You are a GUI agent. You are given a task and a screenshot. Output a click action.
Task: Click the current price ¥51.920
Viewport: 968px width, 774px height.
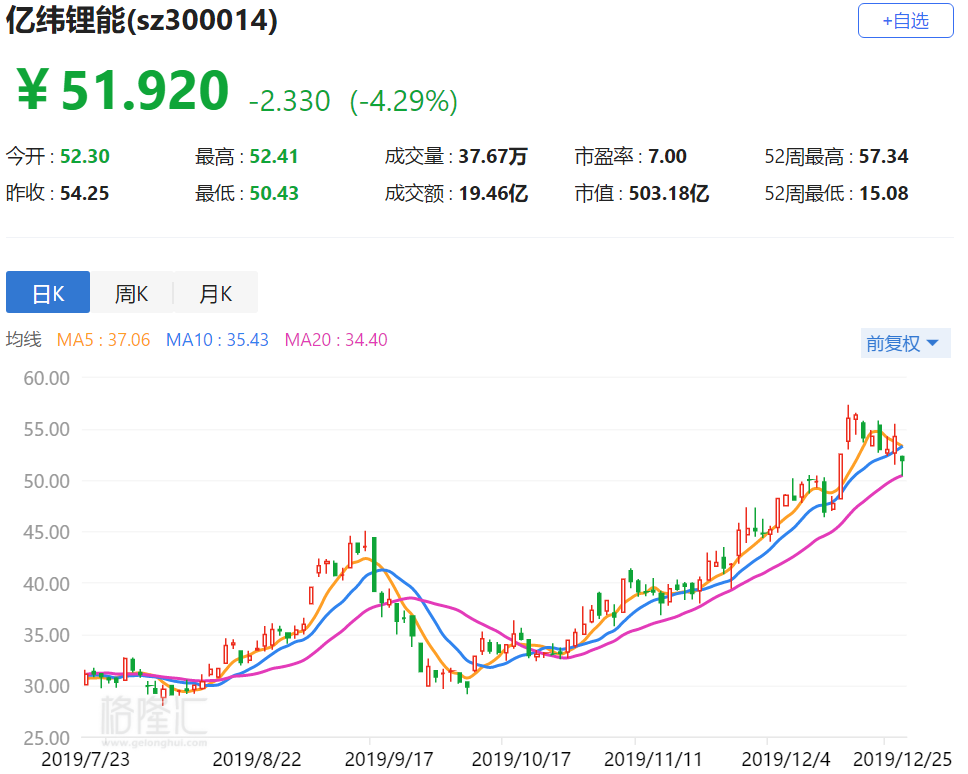coord(123,90)
